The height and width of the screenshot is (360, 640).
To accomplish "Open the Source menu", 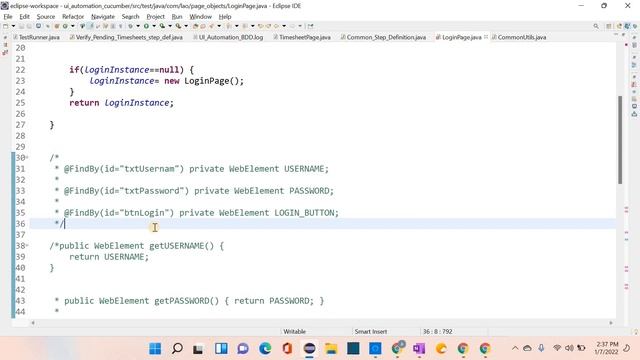I will [x=46, y=17].
